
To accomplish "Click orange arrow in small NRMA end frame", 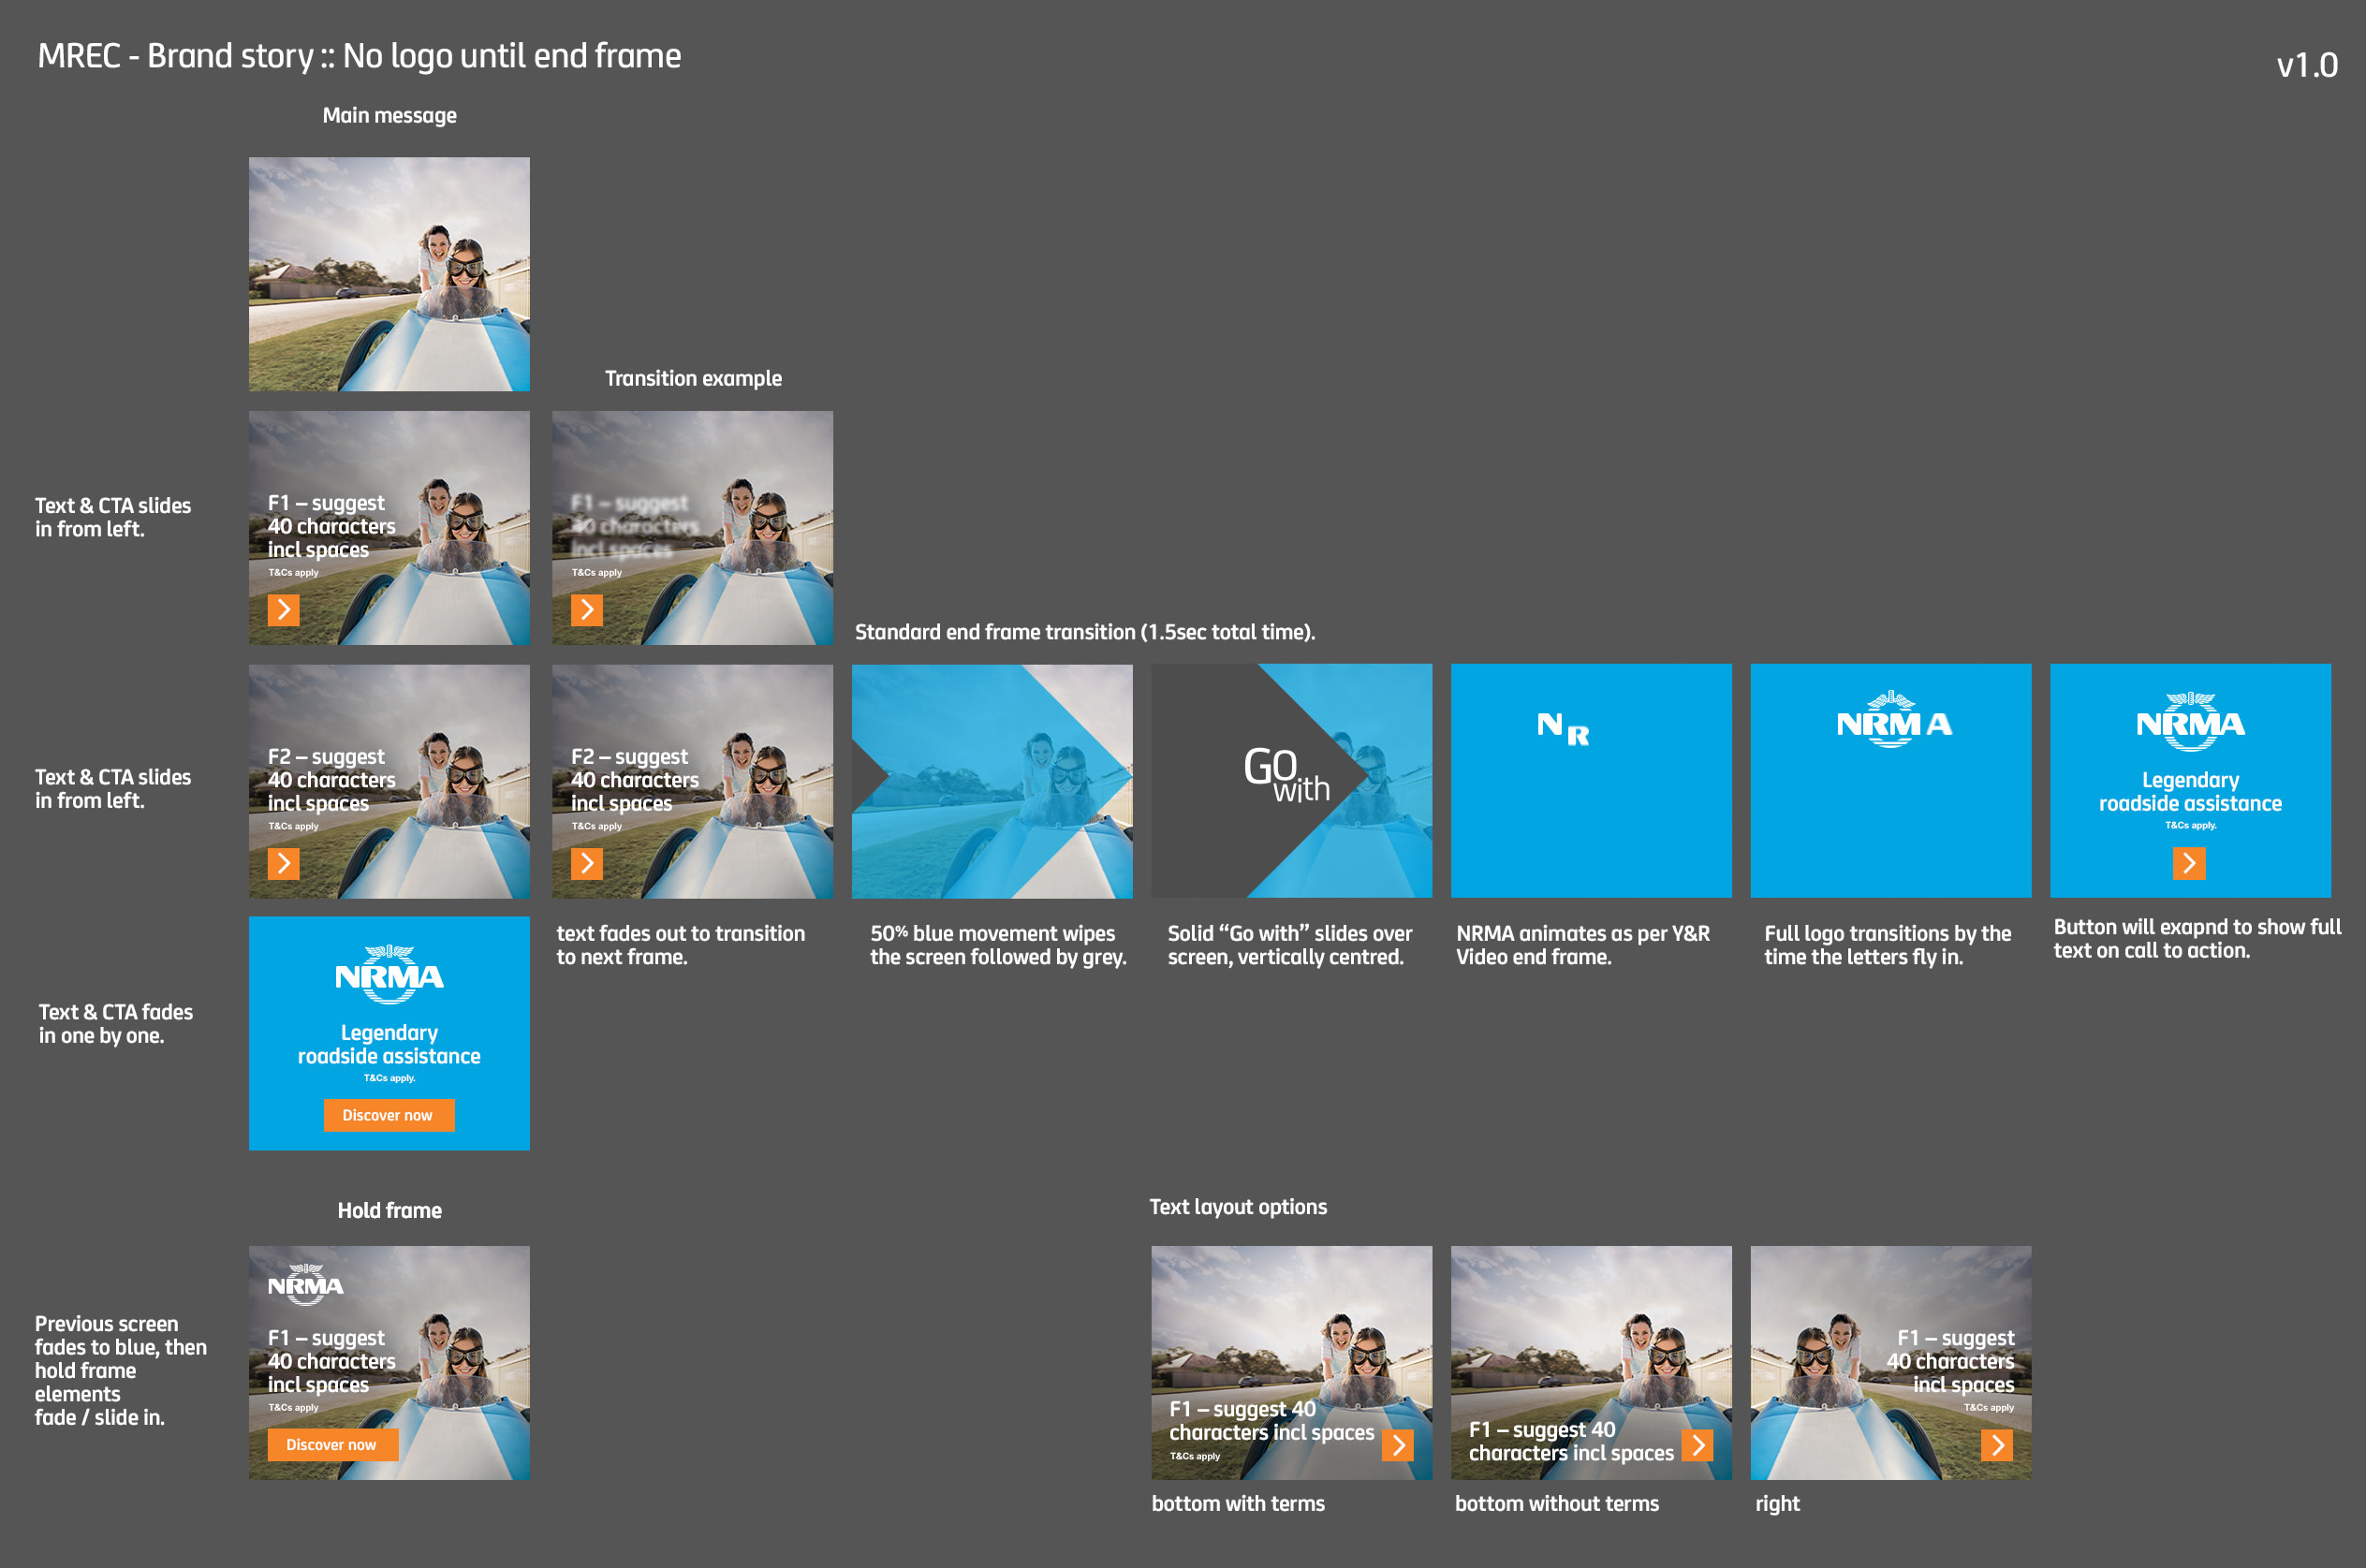I will 2189,863.
